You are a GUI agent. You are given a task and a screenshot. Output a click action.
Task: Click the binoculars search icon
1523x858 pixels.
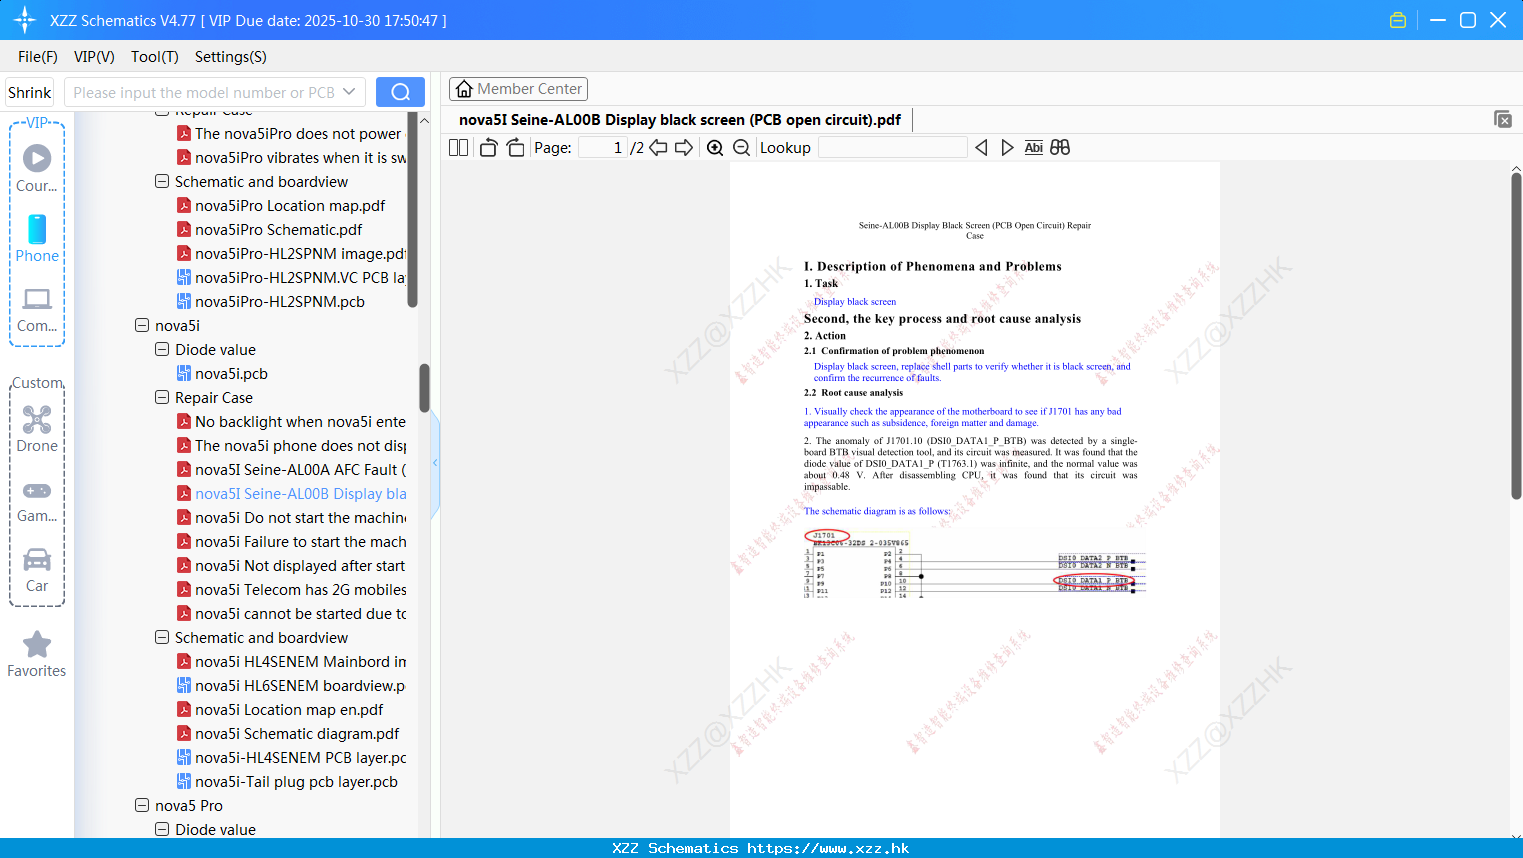(1060, 148)
